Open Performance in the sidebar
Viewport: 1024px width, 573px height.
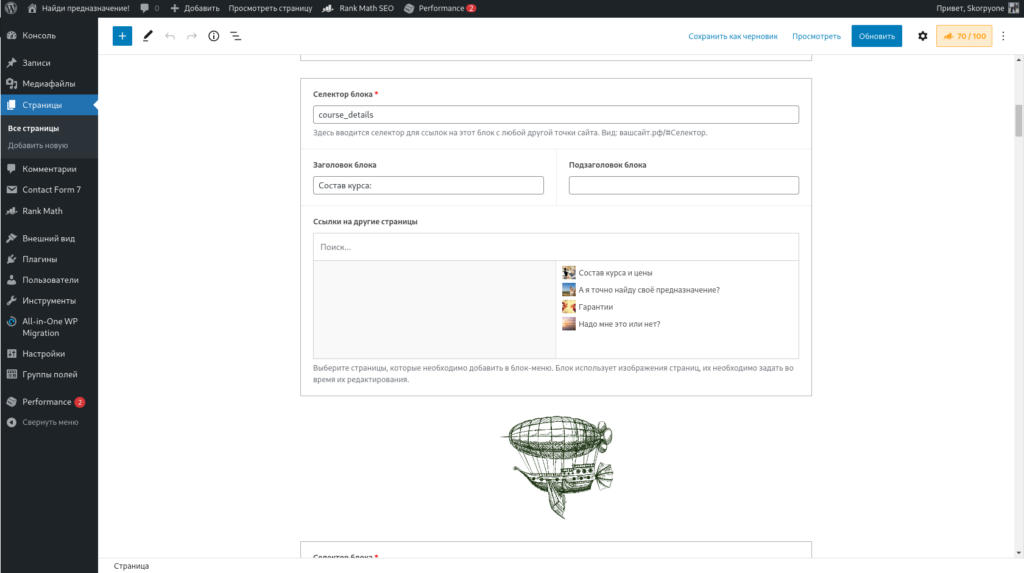pos(49,402)
